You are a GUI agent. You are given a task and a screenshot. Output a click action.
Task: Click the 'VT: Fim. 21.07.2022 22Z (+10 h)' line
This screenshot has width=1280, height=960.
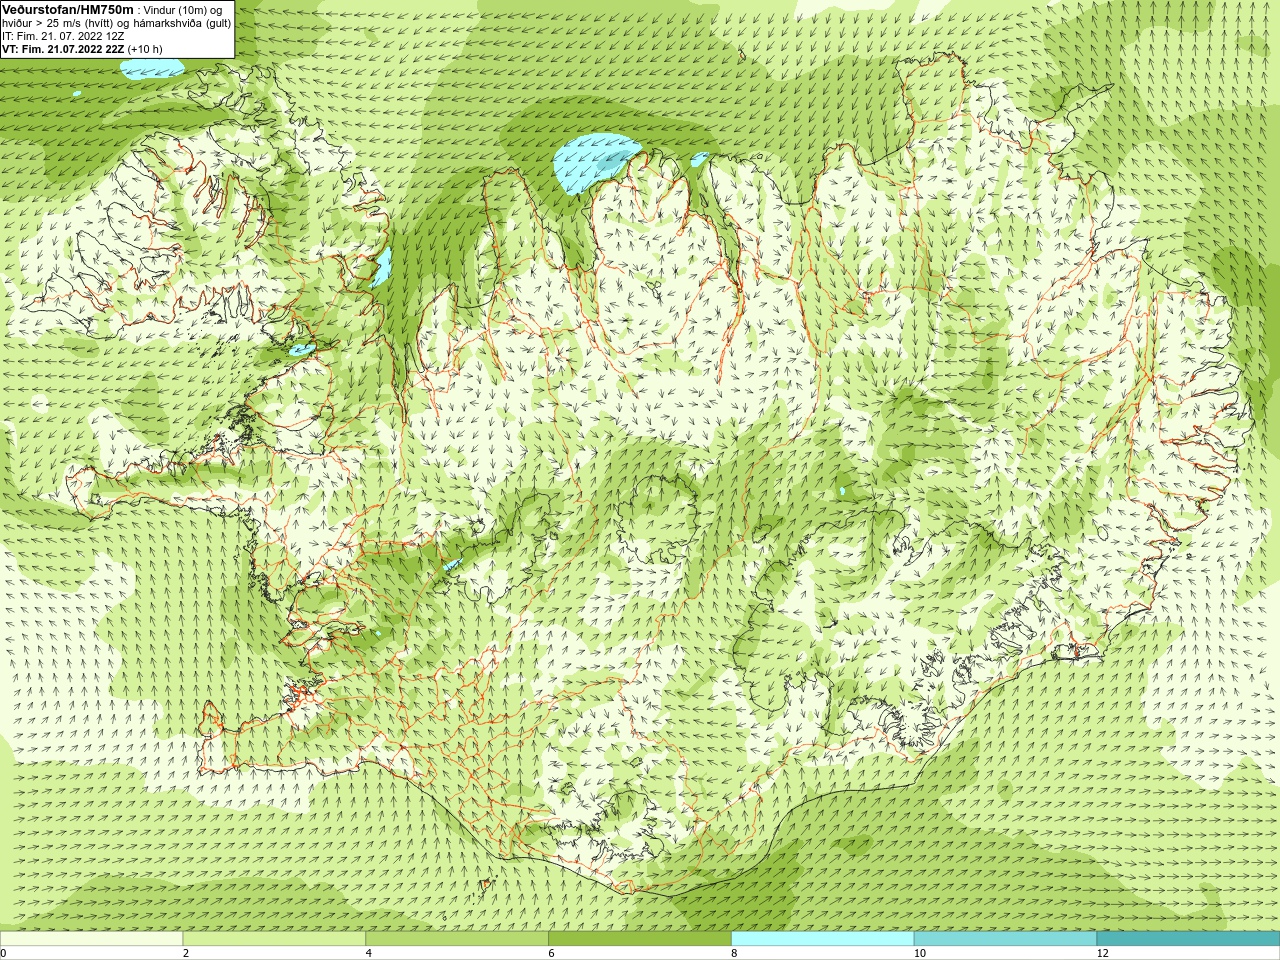(x=82, y=49)
